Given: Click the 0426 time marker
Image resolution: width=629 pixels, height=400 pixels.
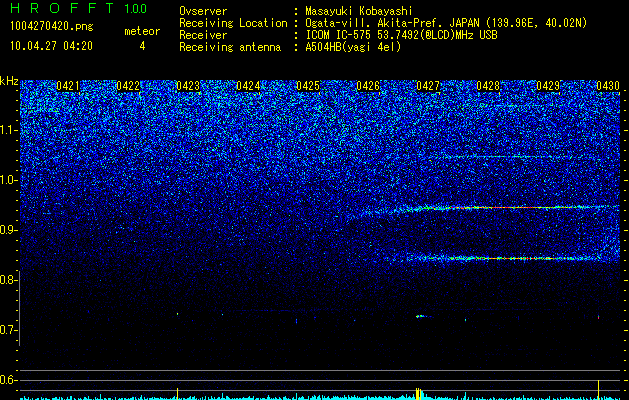Looking at the screenshot, I should pyautogui.click(x=368, y=86).
